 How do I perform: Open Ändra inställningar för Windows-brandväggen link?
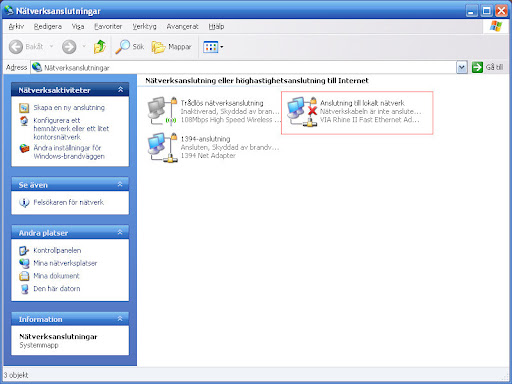pyautogui.click(x=69, y=152)
